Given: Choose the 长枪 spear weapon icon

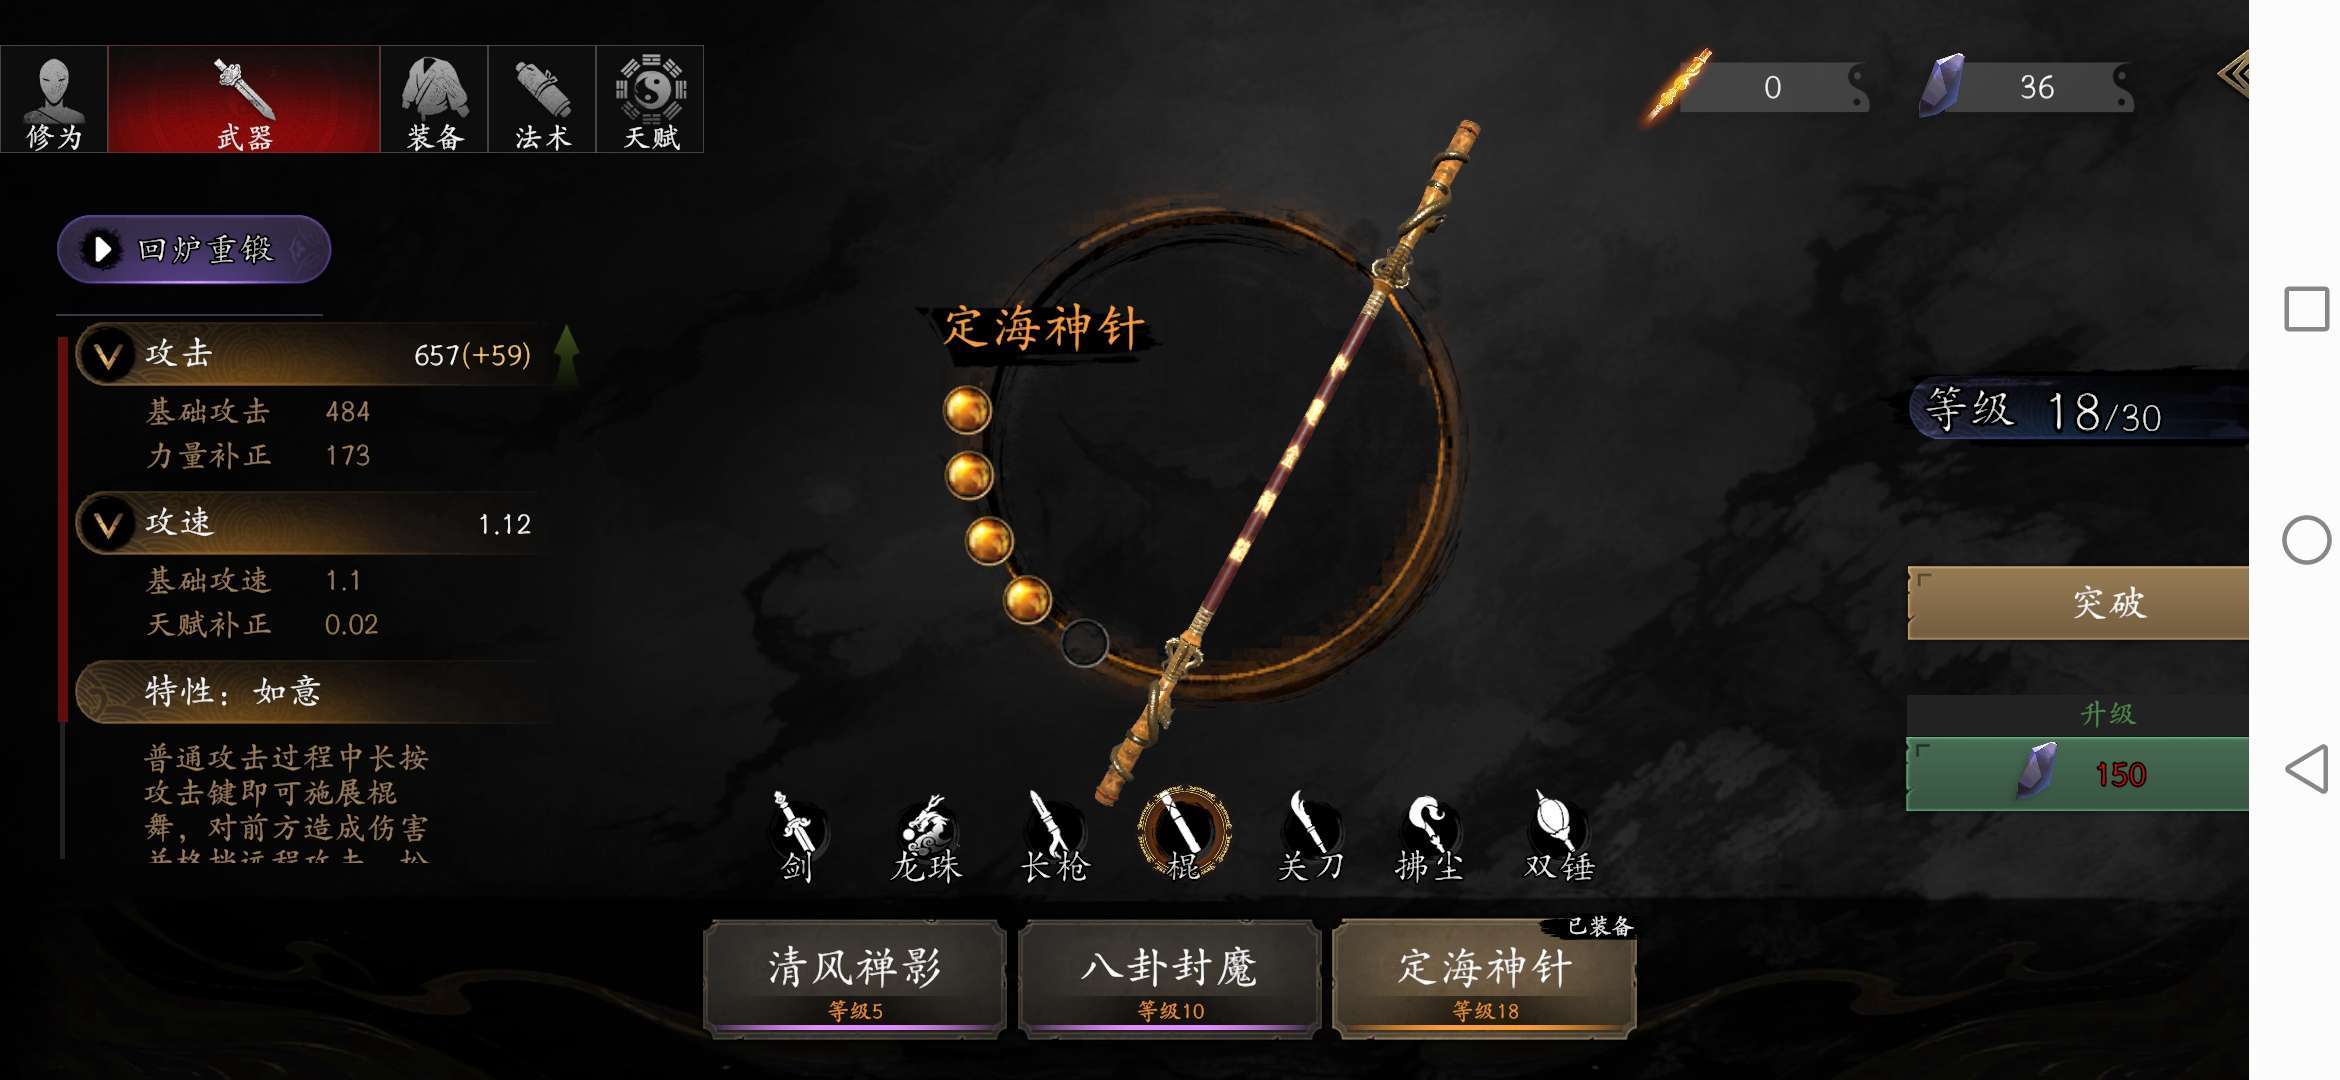Looking at the screenshot, I should coord(1054,837).
